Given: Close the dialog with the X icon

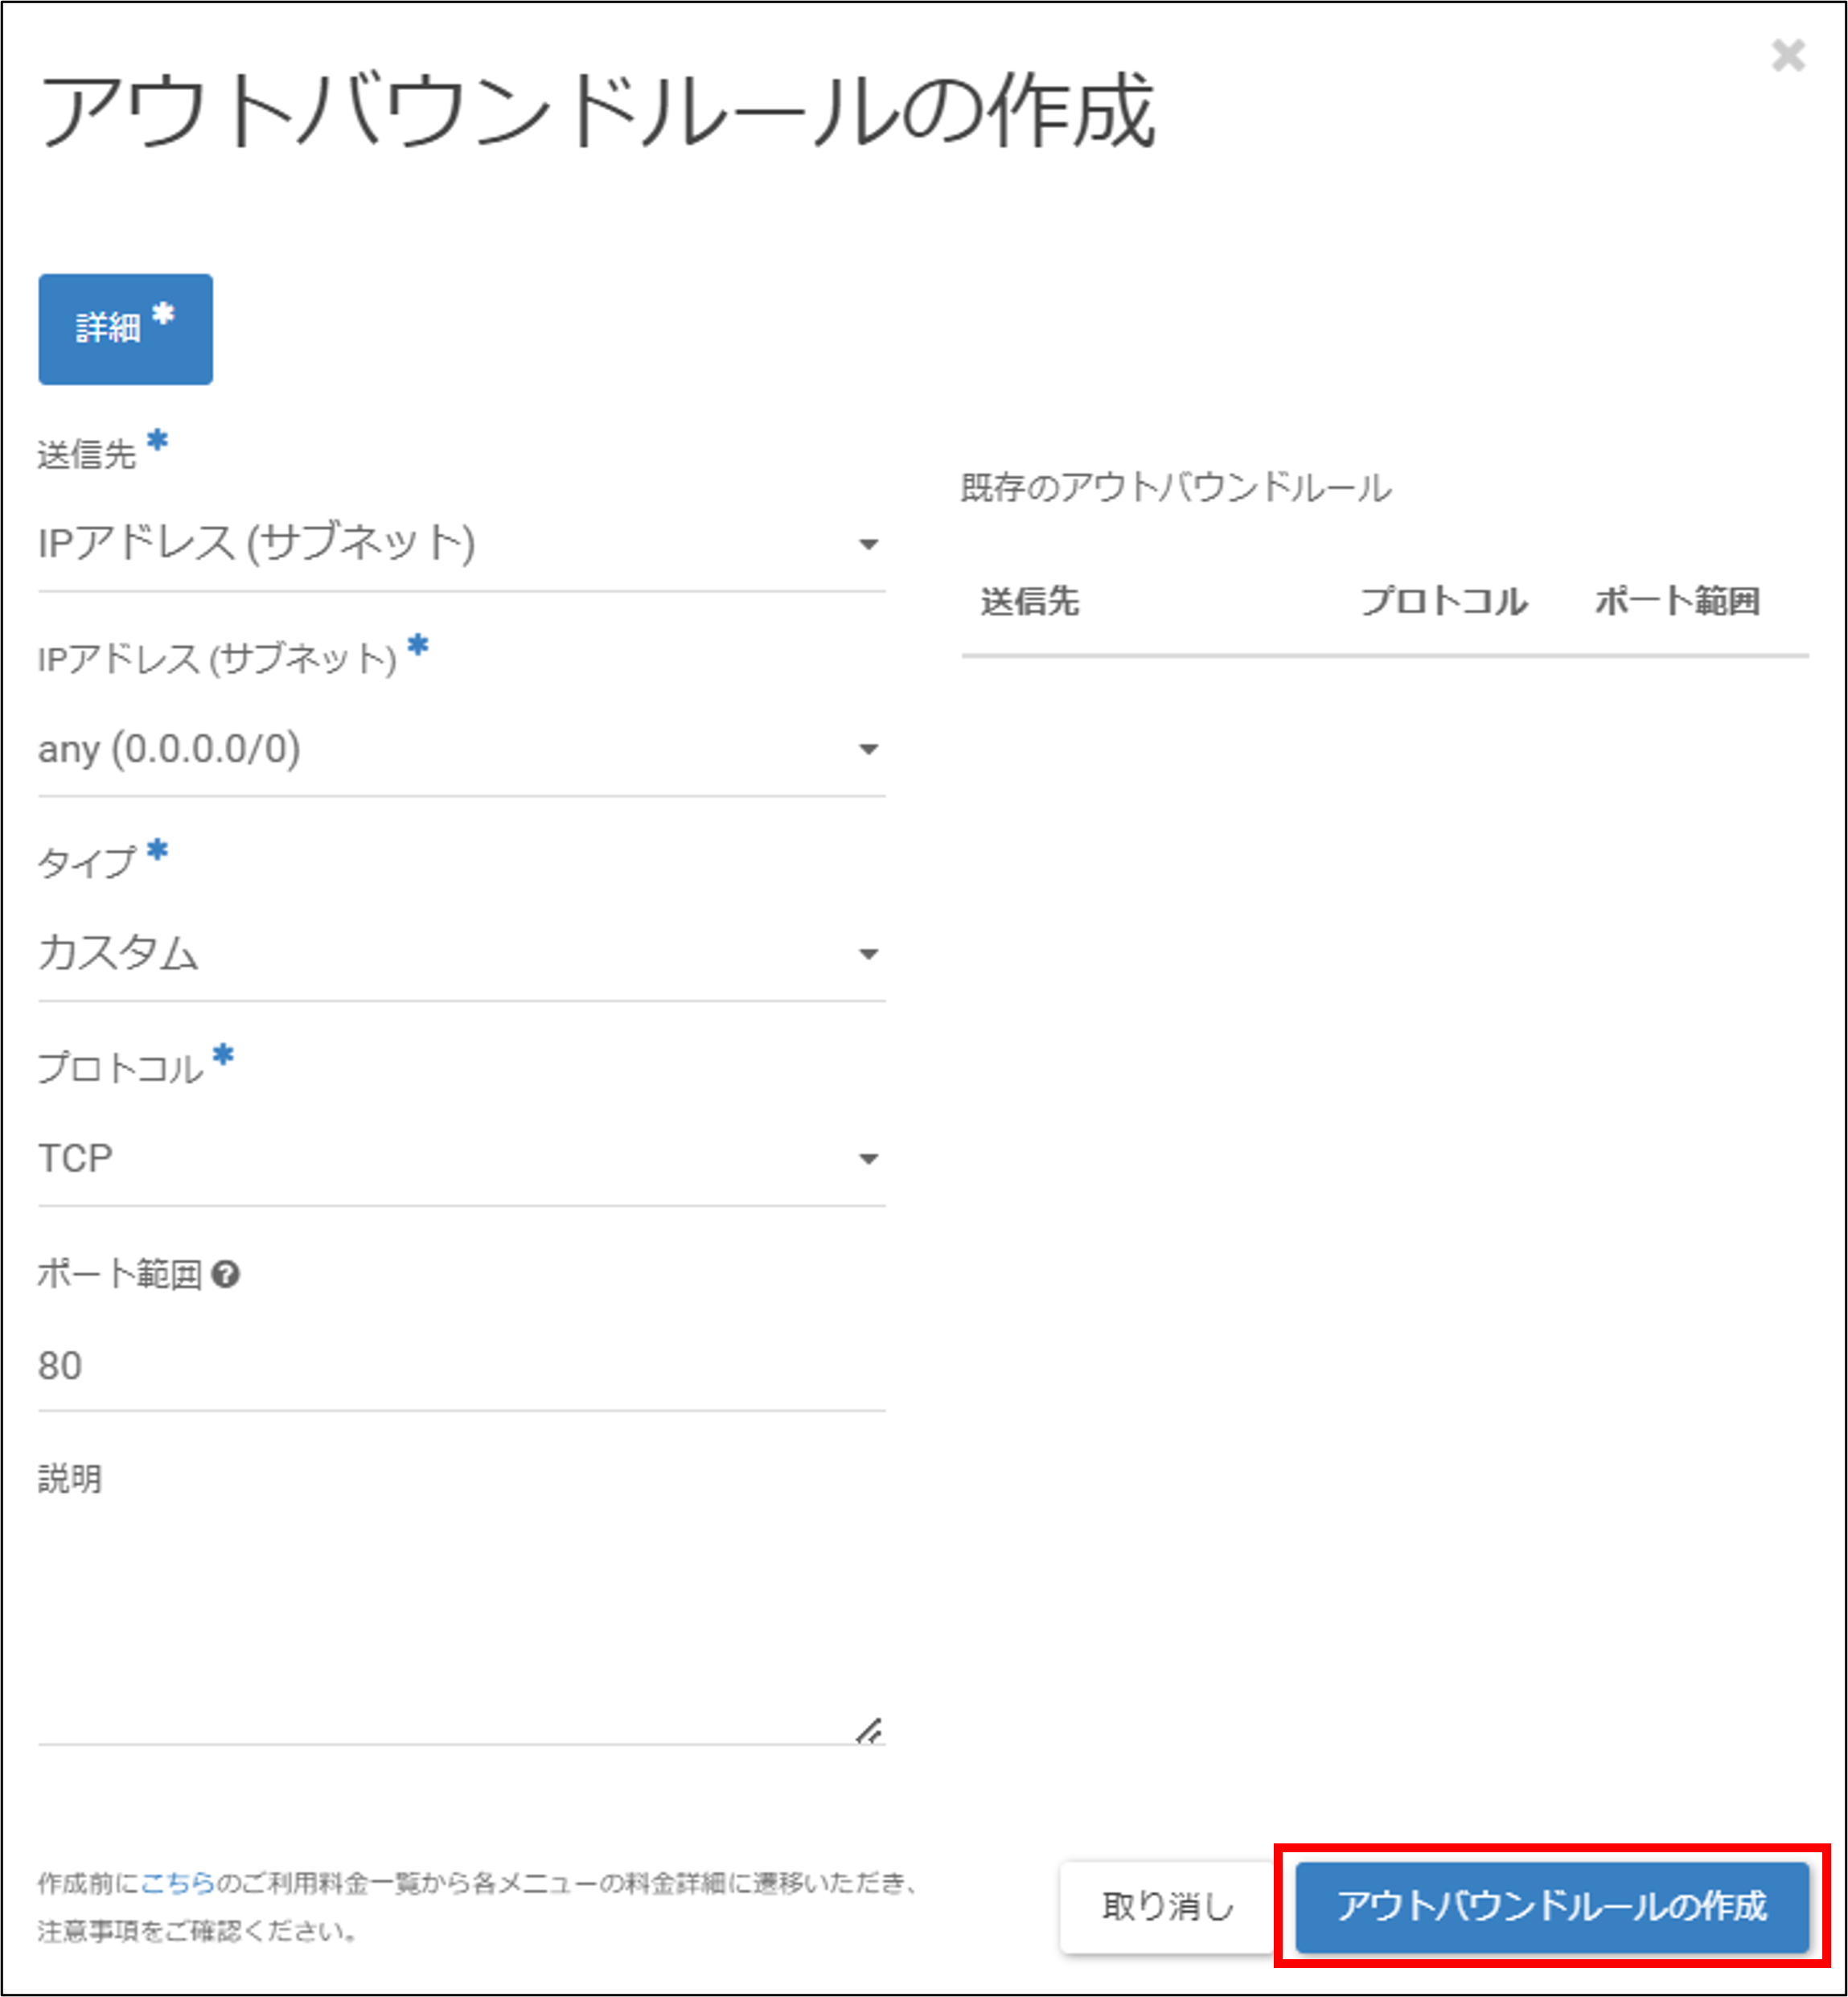Looking at the screenshot, I should (1788, 55).
